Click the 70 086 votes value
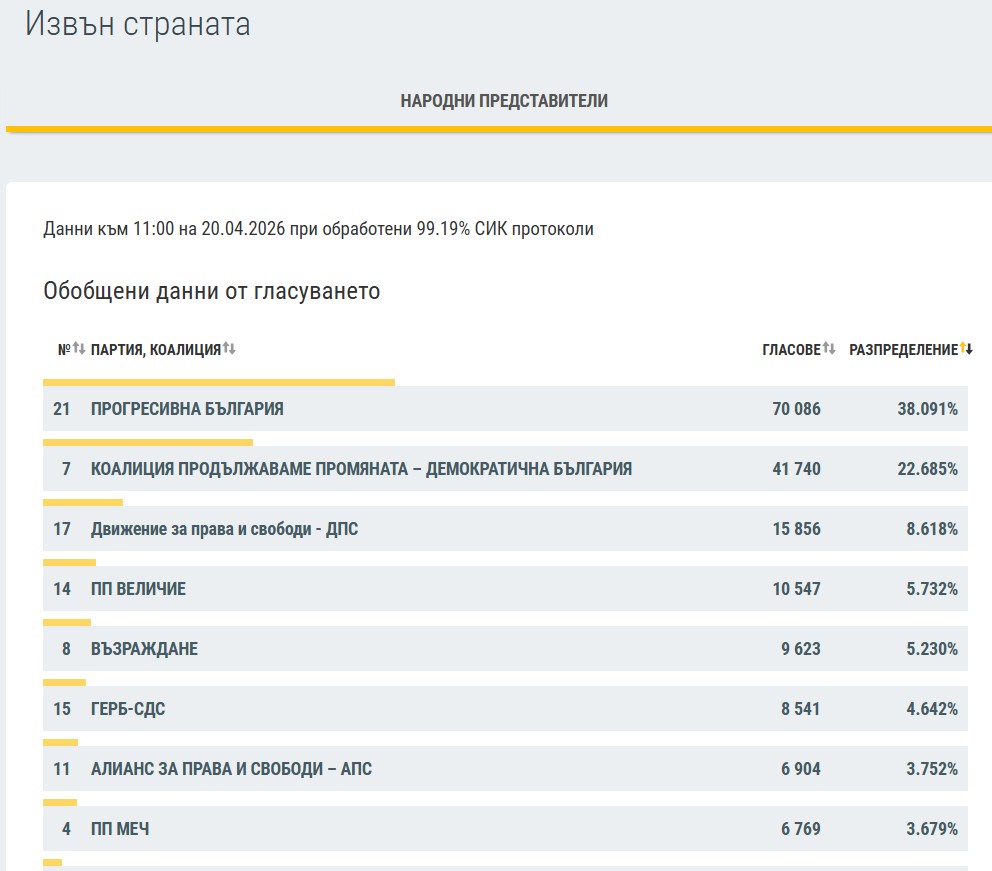 click(x=796, y=409)
